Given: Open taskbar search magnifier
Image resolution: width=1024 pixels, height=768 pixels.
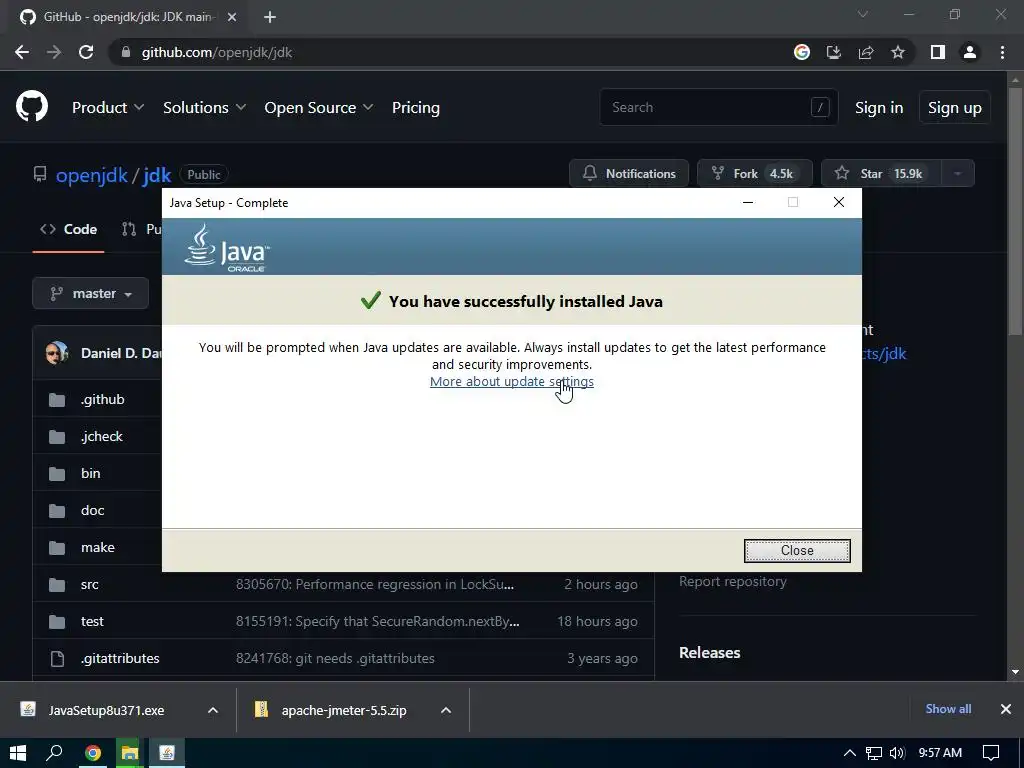Looking at the screenshot, I should [54, 753].
